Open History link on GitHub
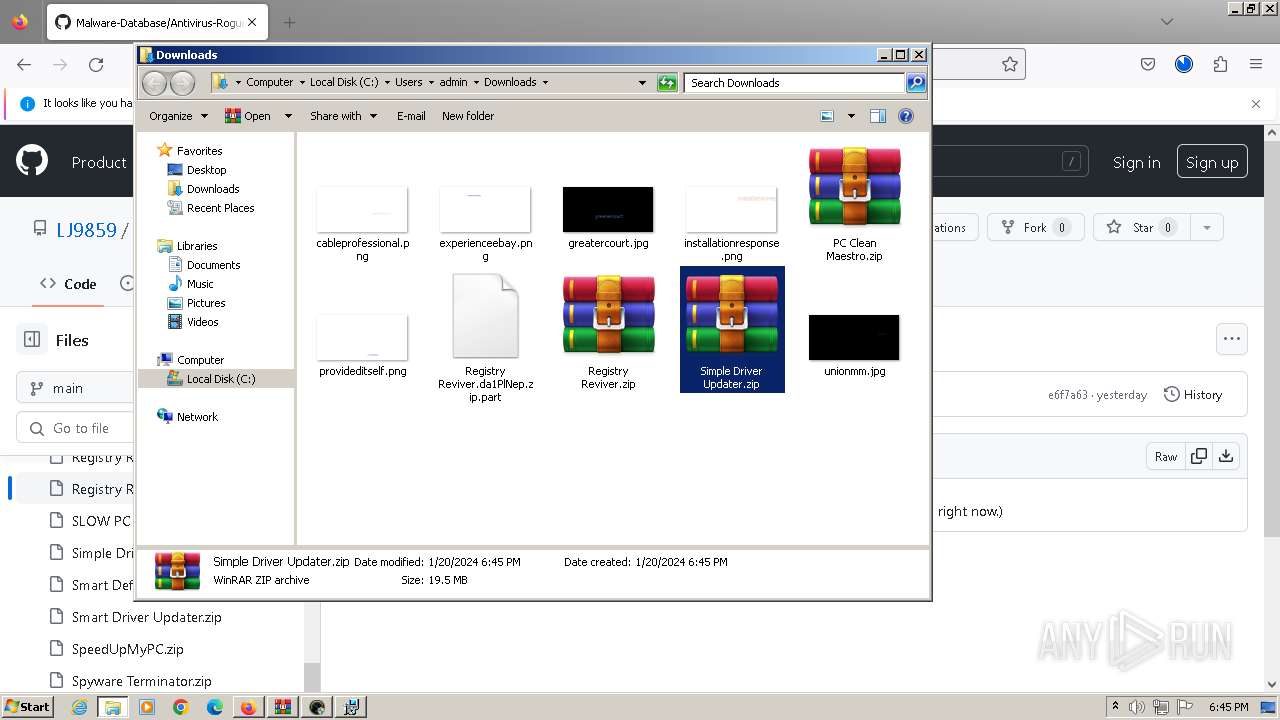This screenshot has width=1280, height=720. [1193, 394]
